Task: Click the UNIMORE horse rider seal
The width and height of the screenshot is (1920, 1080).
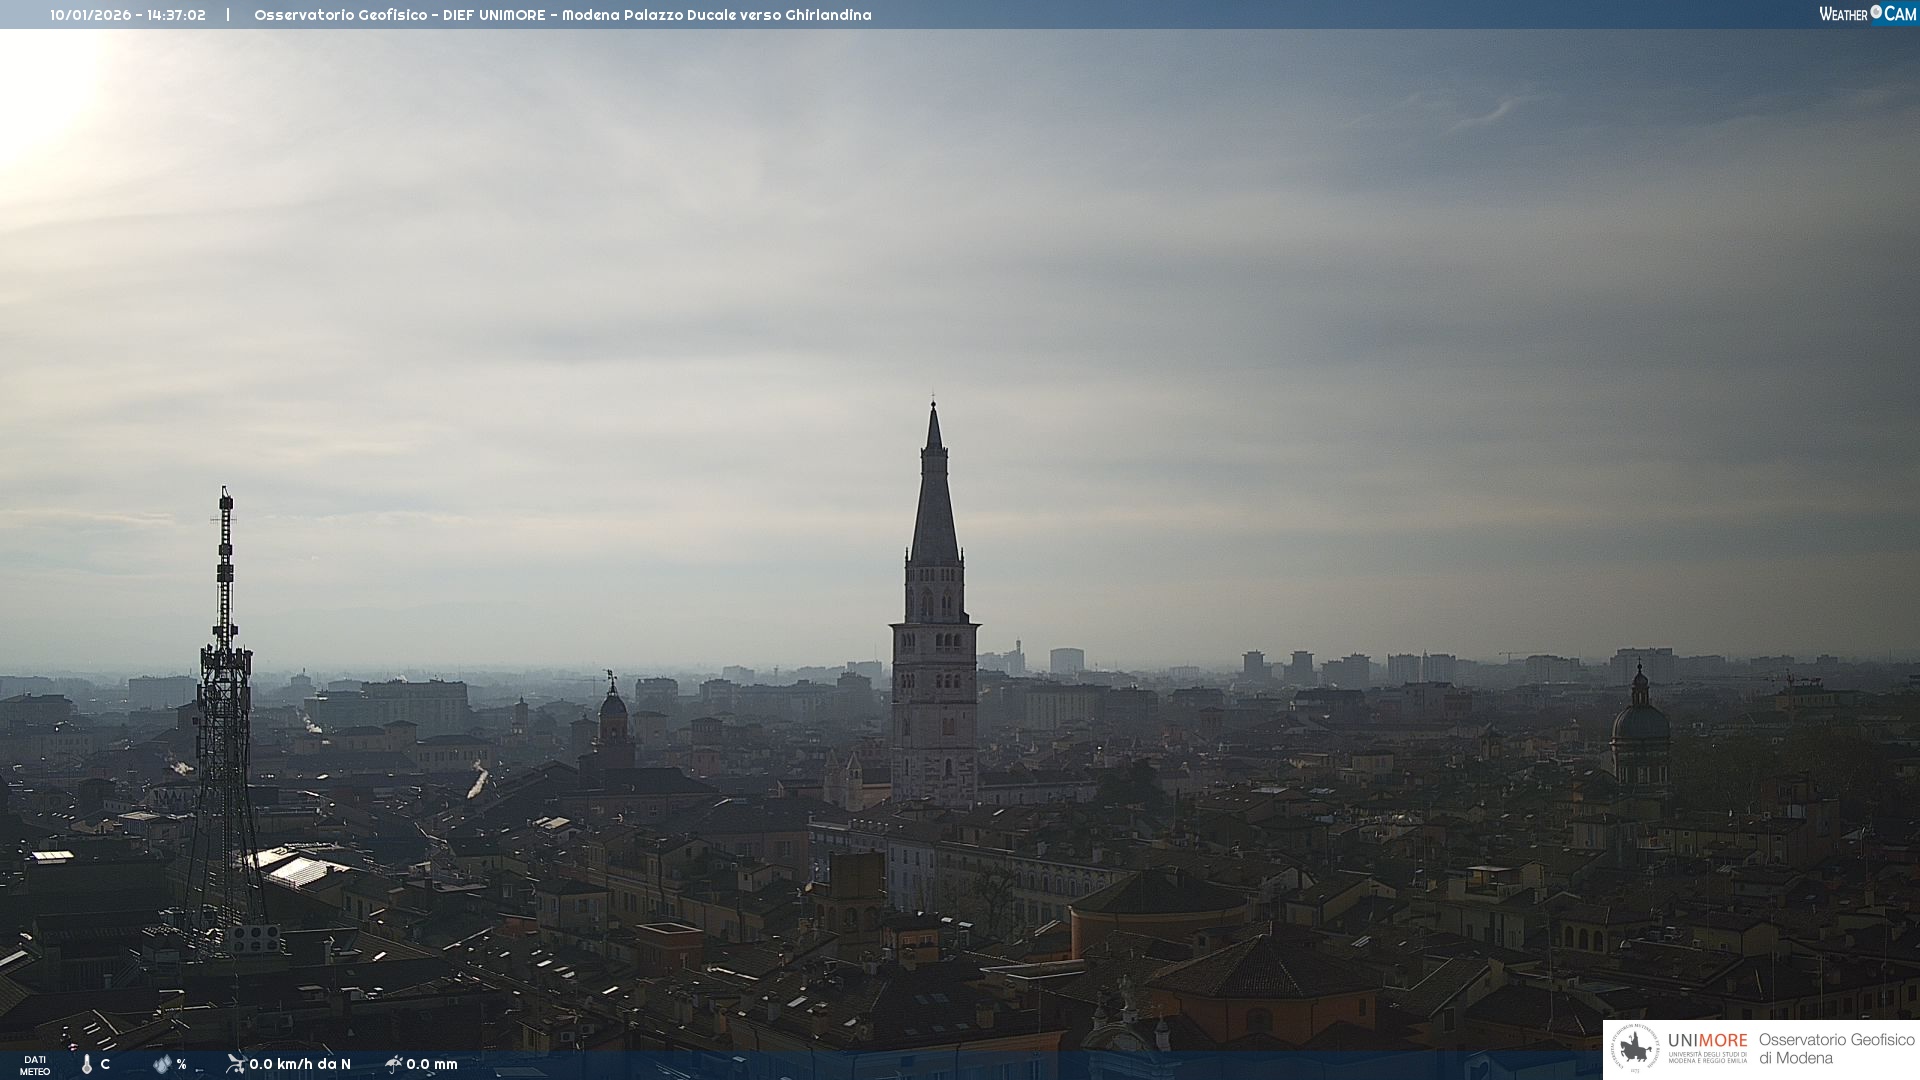Action: click(1636, 1049)
